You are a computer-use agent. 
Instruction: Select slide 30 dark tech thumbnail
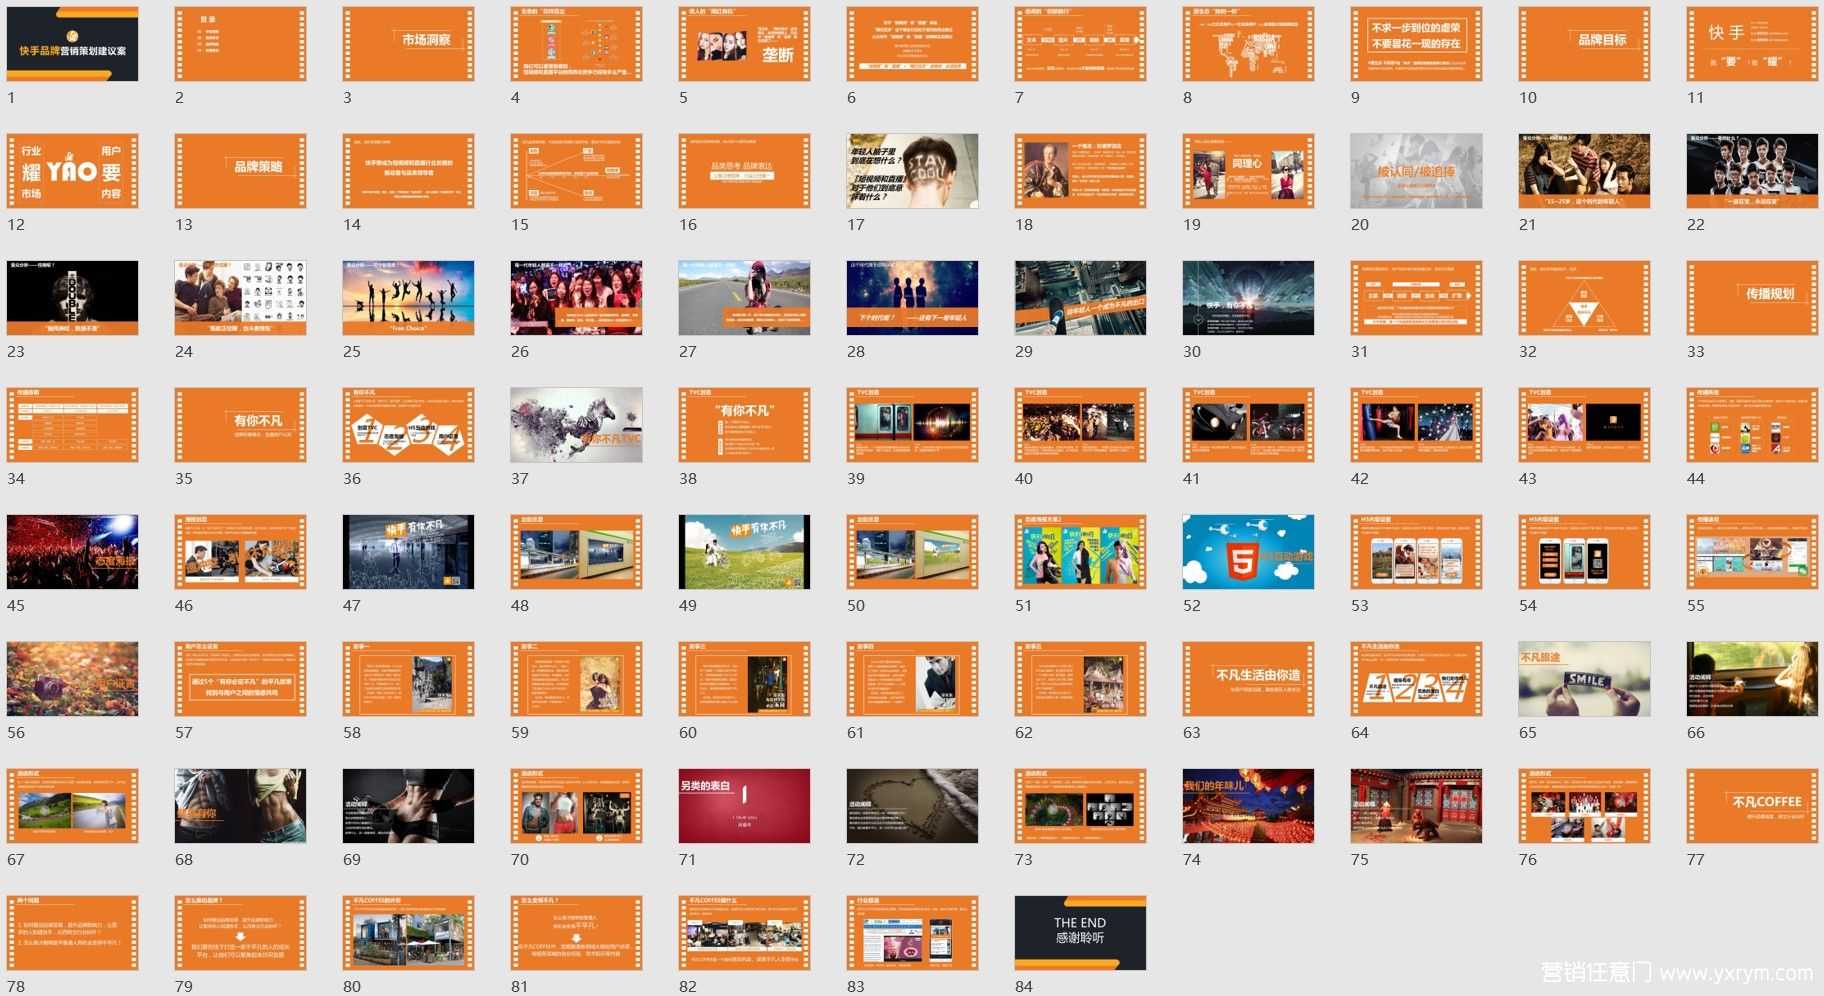pos(1248,298)
